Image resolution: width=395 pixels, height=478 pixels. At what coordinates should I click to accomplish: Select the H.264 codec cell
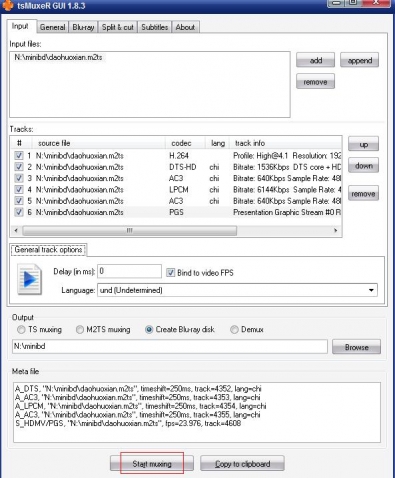(179, 156)
